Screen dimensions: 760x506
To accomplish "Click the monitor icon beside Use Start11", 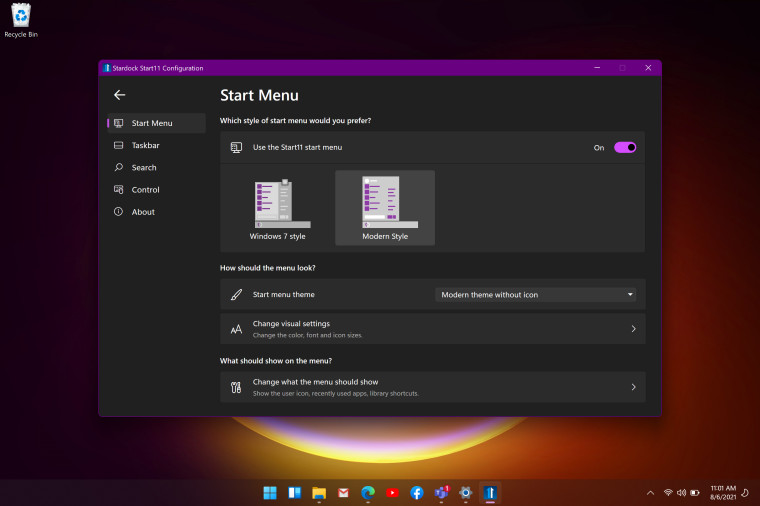I will [x=236, y=147].
